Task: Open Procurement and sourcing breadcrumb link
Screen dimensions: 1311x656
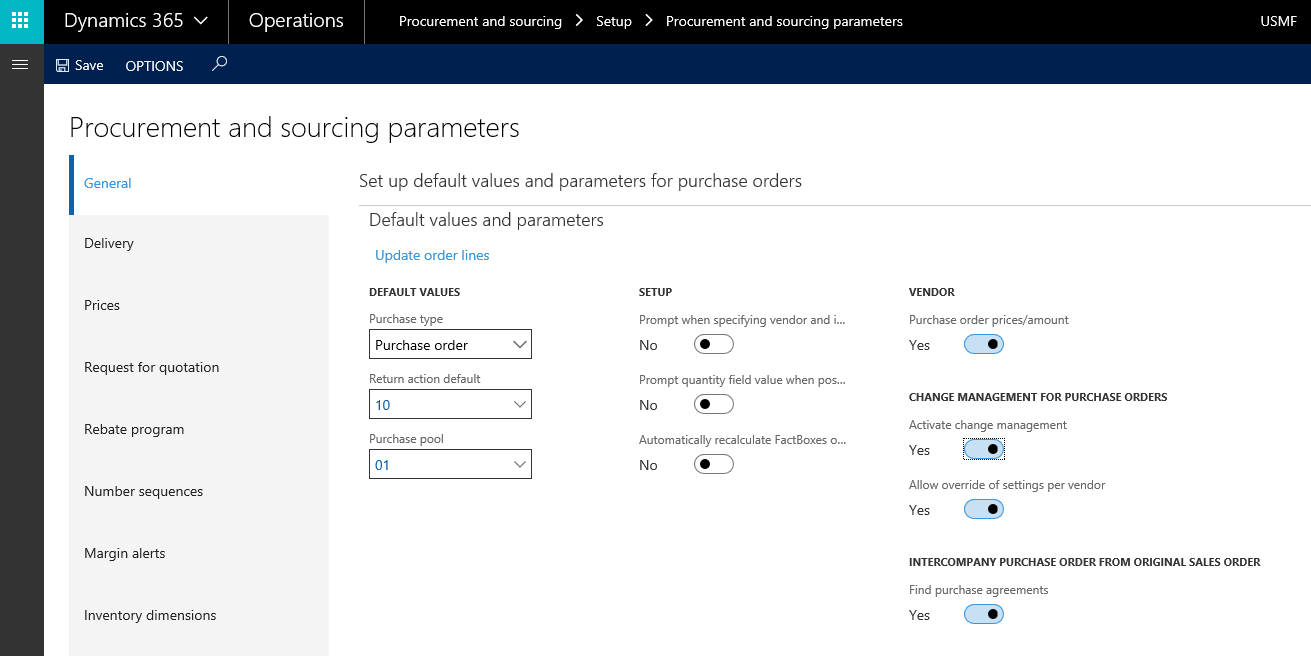Action: pos(480,20)
